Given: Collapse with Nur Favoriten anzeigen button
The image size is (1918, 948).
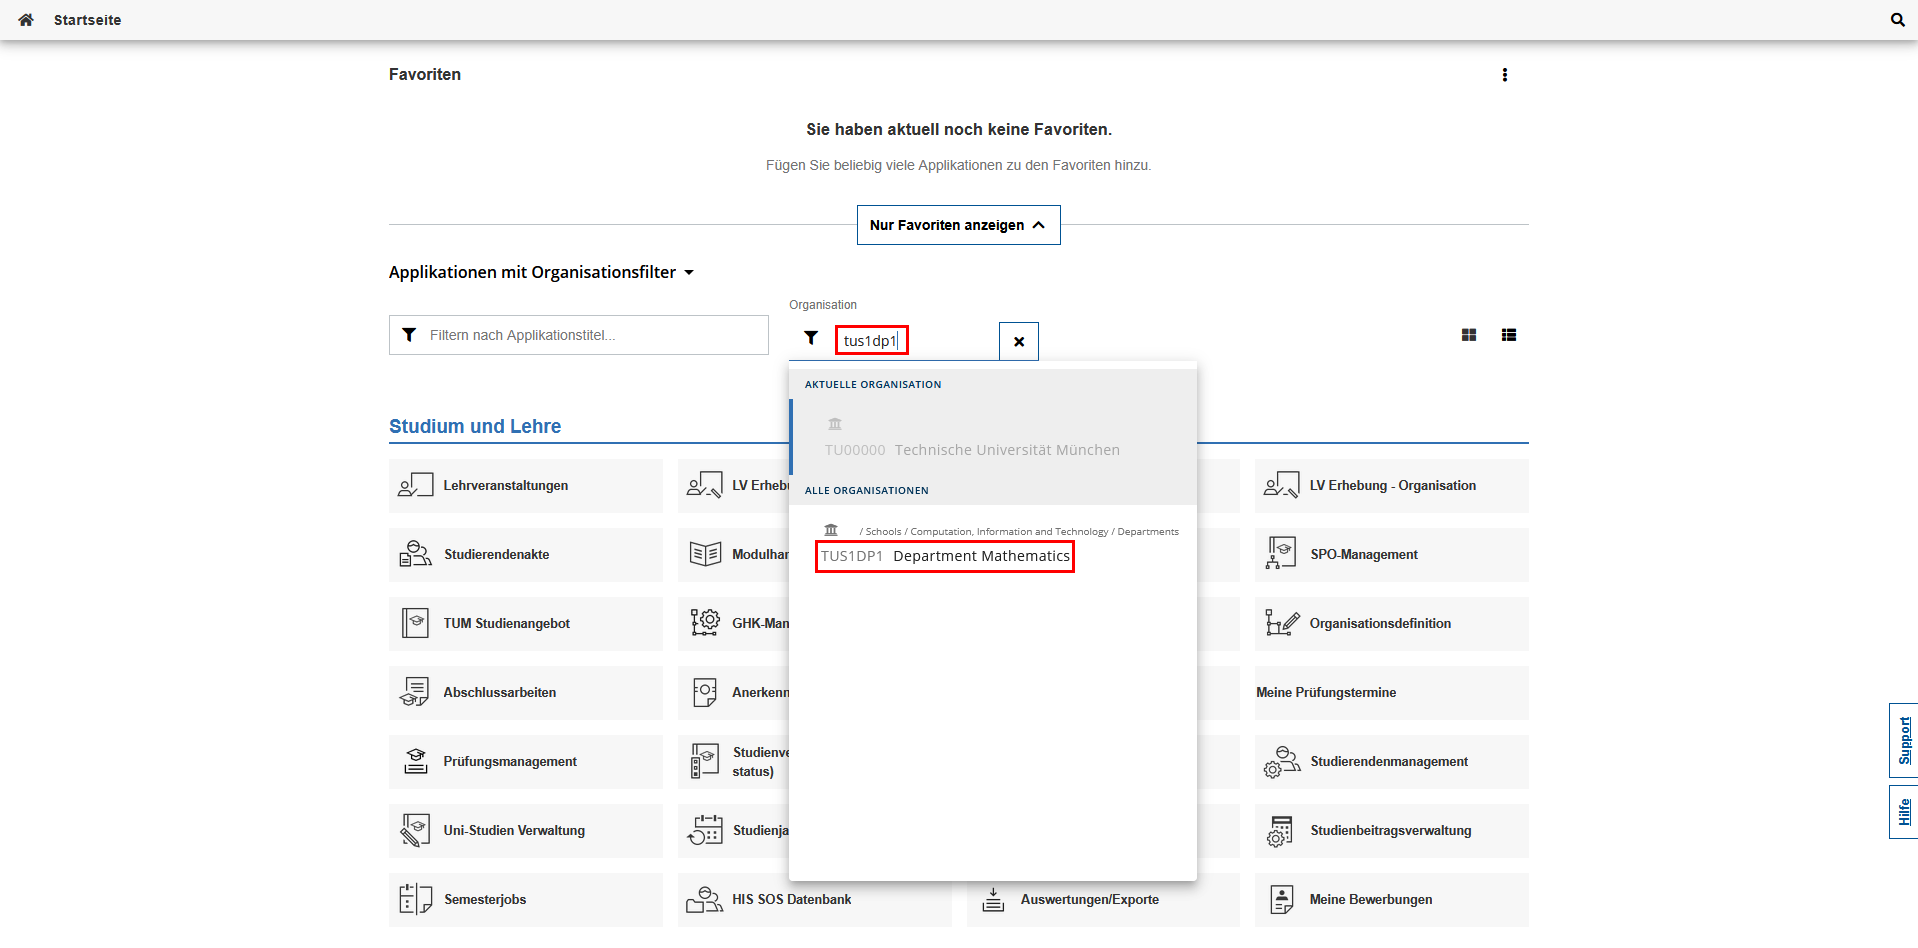Looking at the screenshot, I should point(957,225).
